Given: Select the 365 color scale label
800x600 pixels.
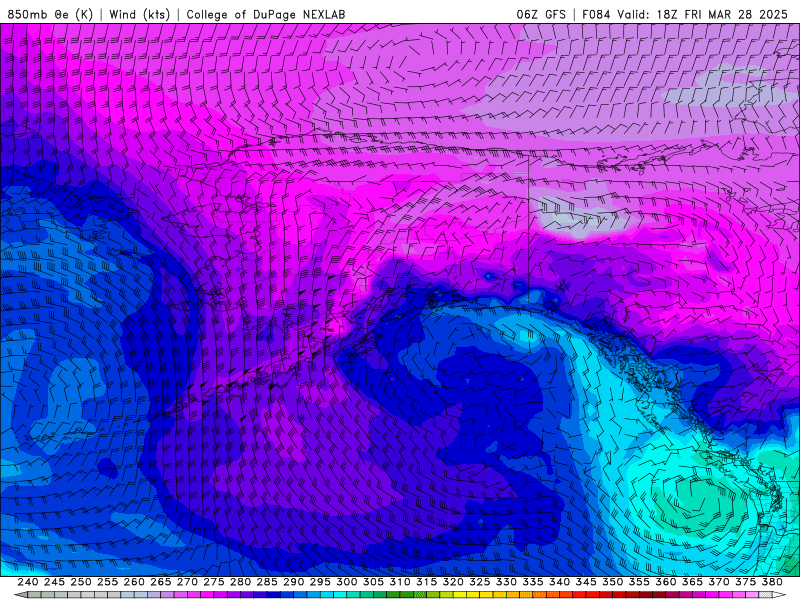Looking at the screenshot, I should [x=691, y=582].
